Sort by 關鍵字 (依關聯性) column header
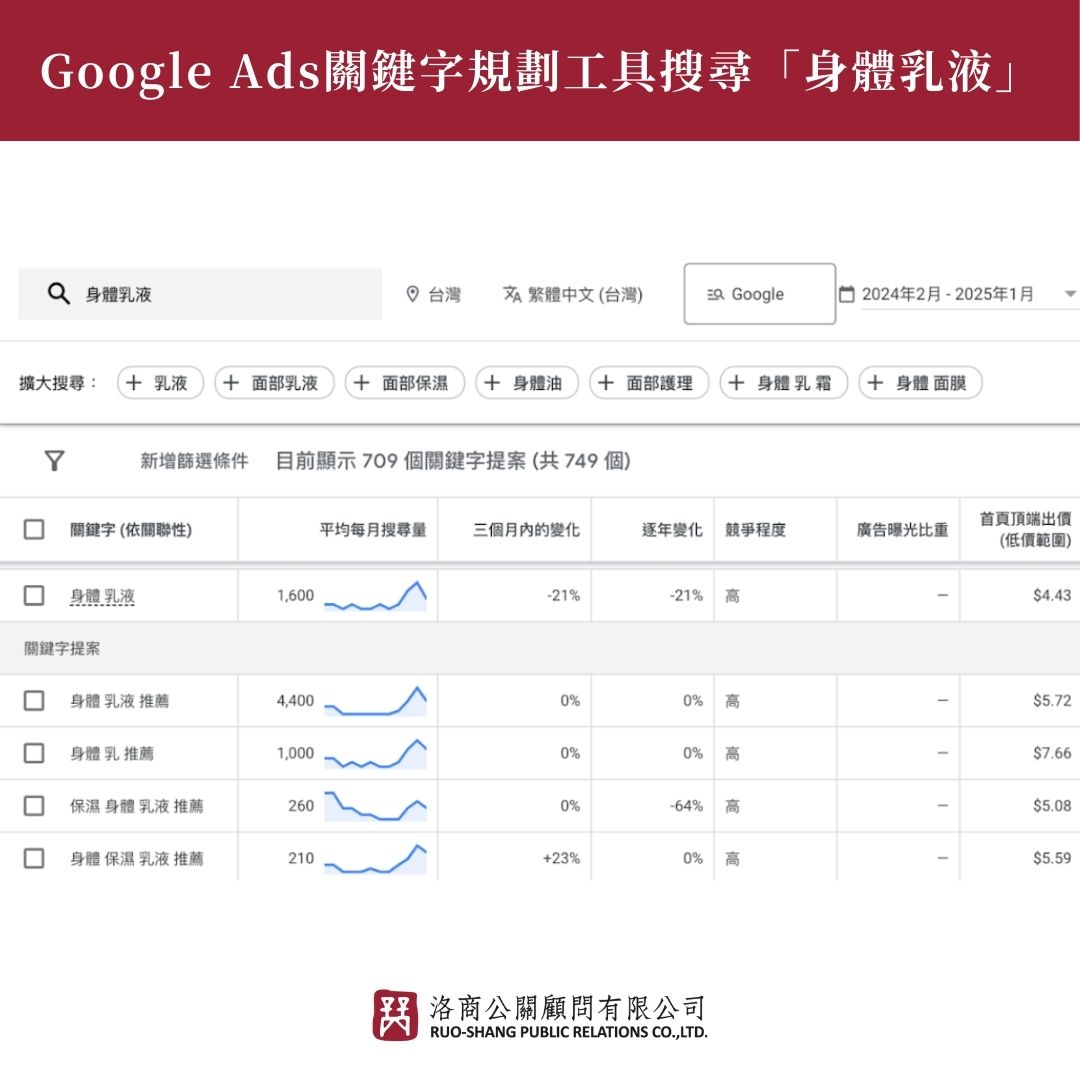The width and height of the screenshot is (1080, 1080). (131, 530)
